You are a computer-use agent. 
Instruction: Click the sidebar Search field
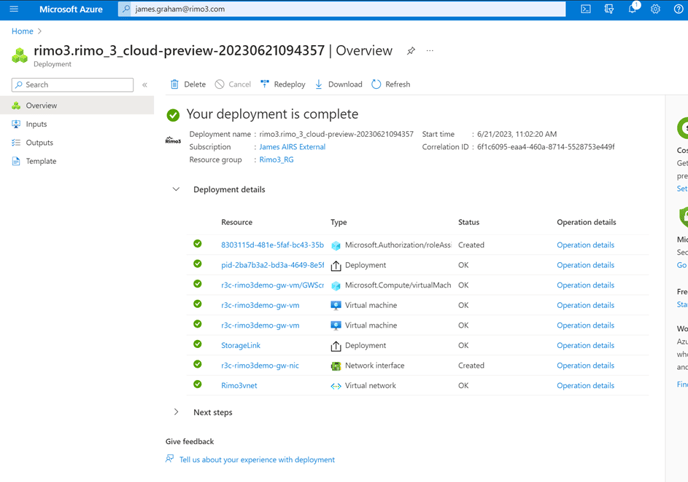point(72,85)
